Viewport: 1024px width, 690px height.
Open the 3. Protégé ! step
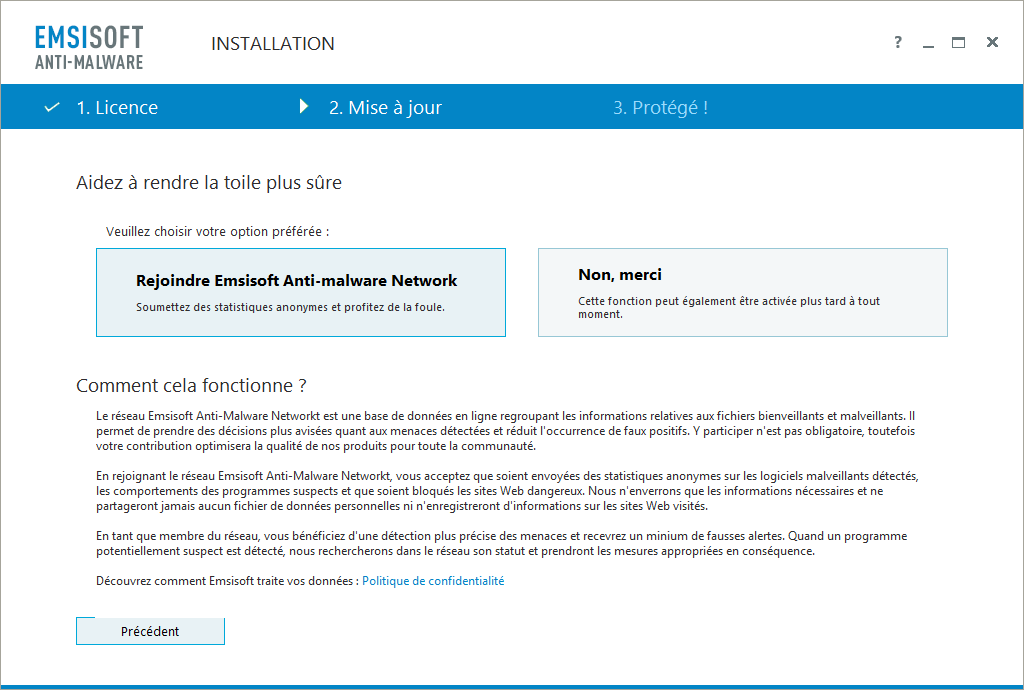click(660, 108)
